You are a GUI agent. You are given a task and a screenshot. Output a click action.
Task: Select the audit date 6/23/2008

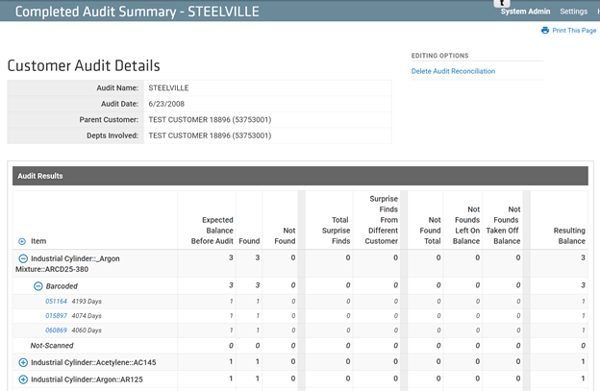pos(166,104)
